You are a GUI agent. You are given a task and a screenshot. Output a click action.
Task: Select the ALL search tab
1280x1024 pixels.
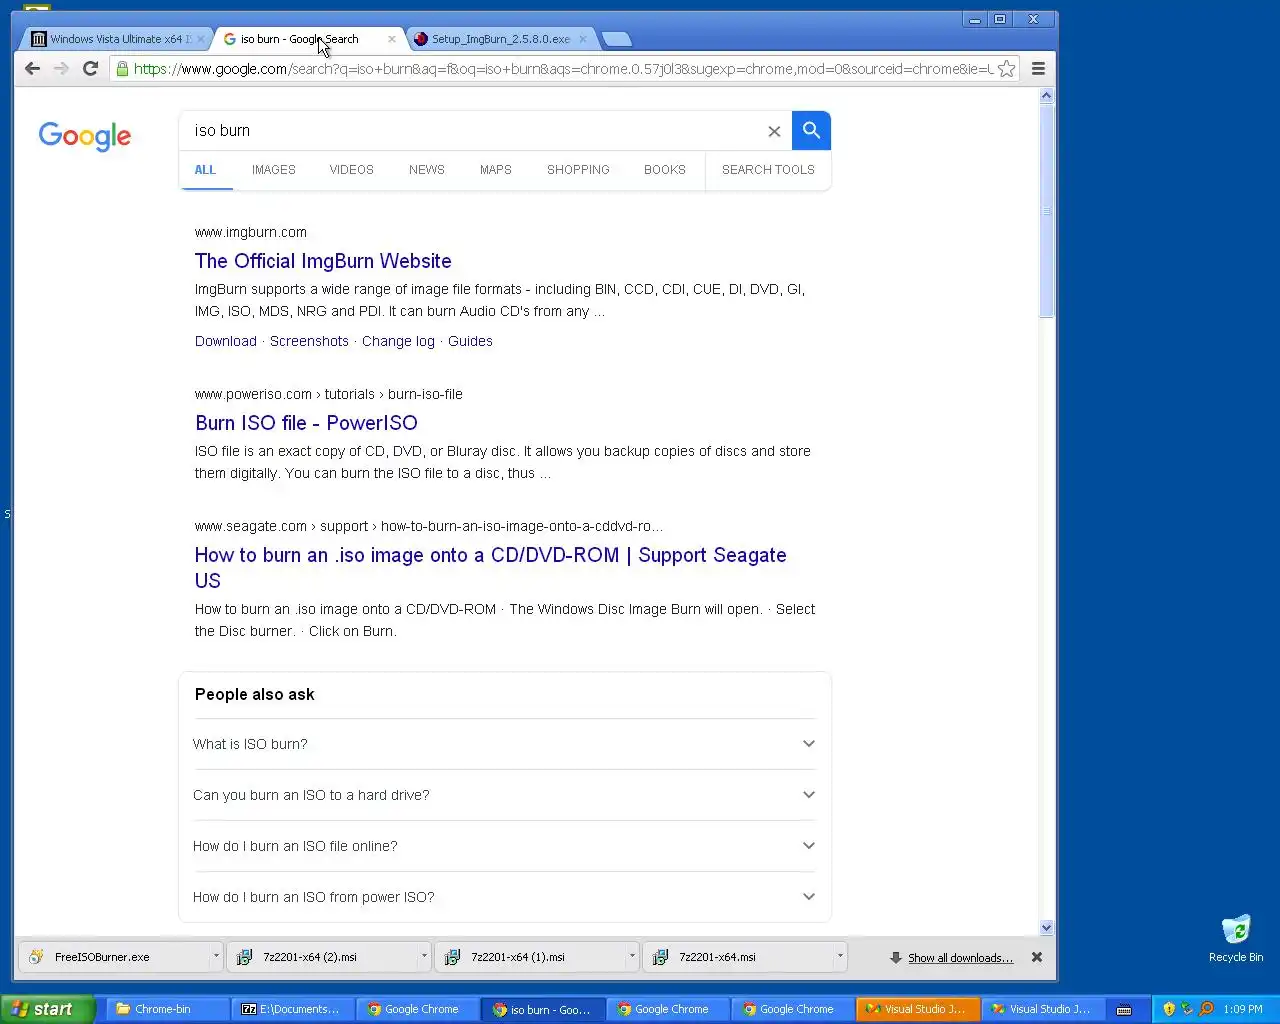[205, 170]
